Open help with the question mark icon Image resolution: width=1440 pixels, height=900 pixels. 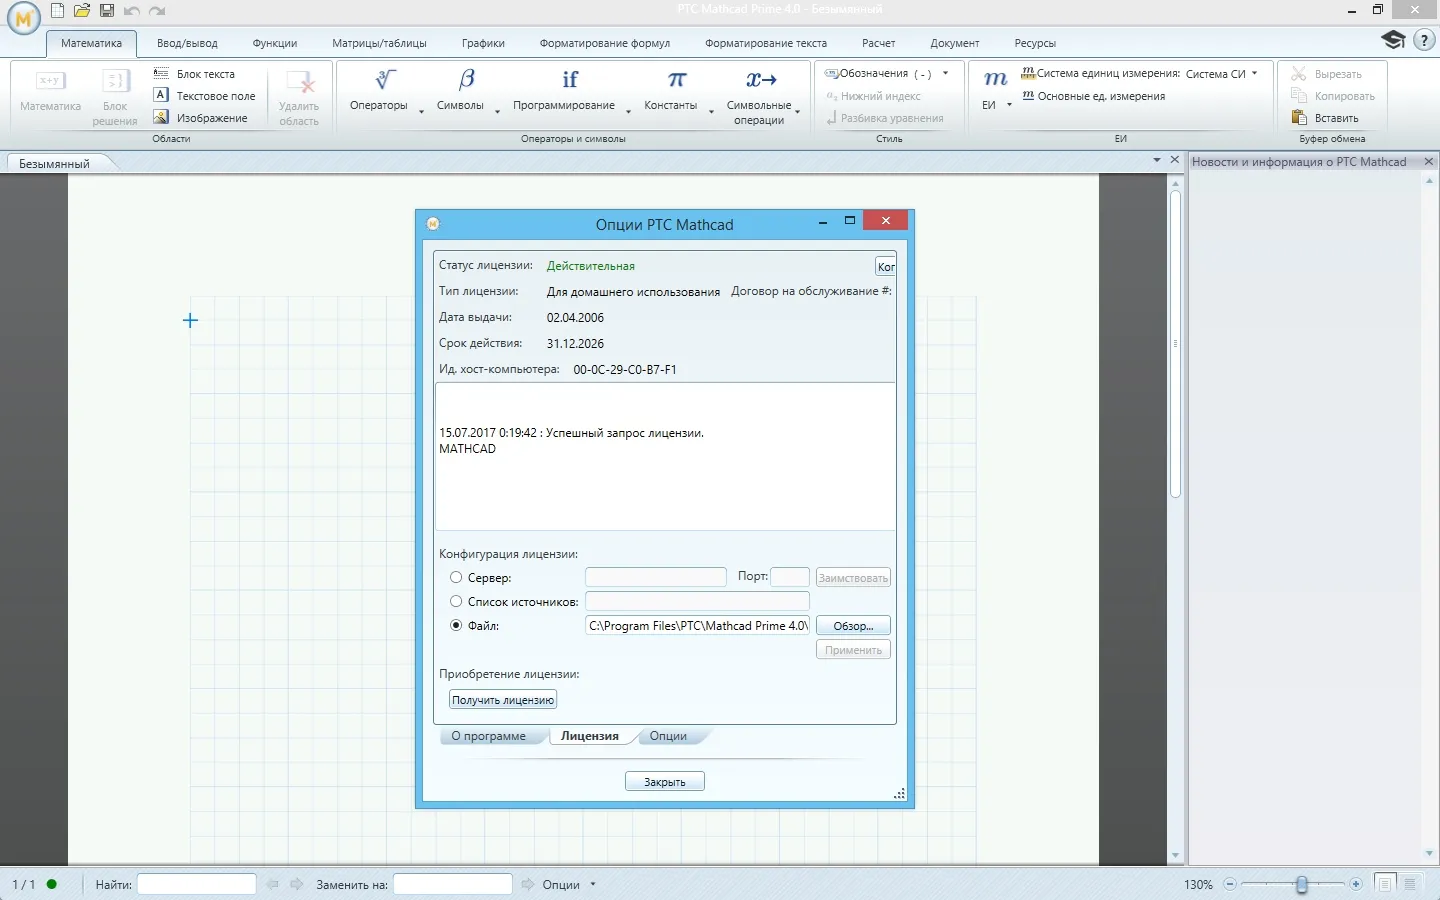[x=1424, y=41]
